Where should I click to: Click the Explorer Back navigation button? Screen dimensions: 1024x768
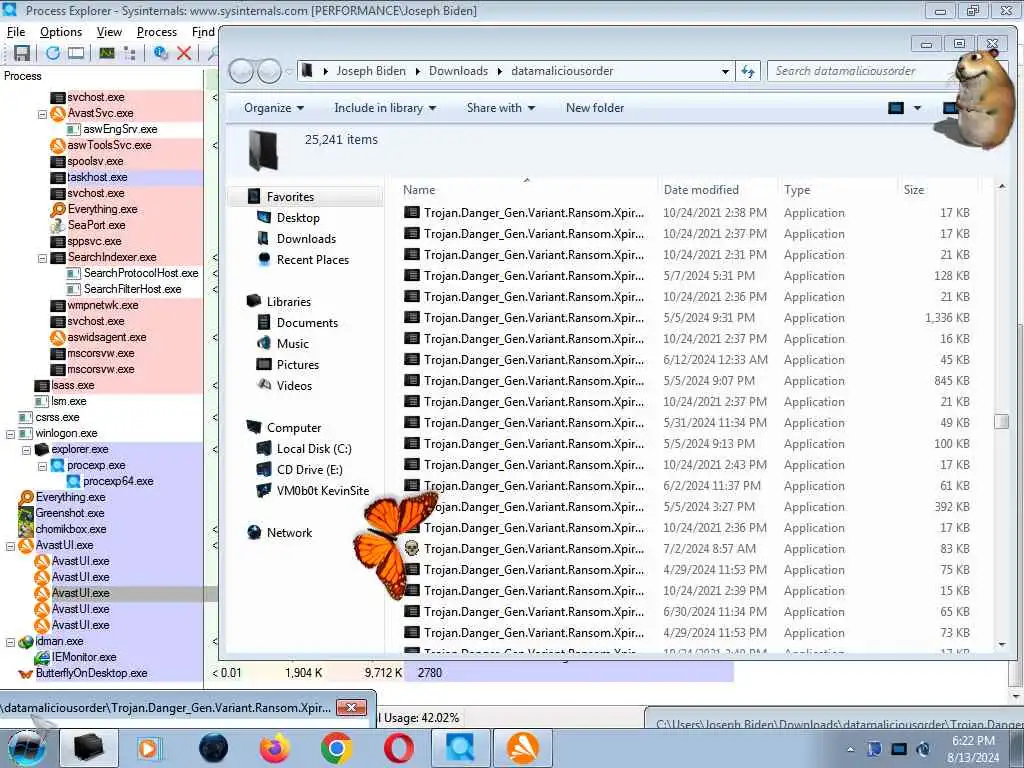tap(241, 71)
